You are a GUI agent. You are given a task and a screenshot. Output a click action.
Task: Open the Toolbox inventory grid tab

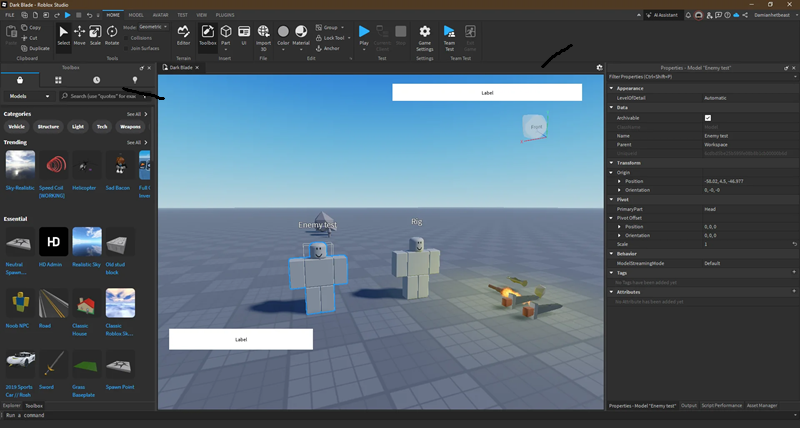(58, 80)
